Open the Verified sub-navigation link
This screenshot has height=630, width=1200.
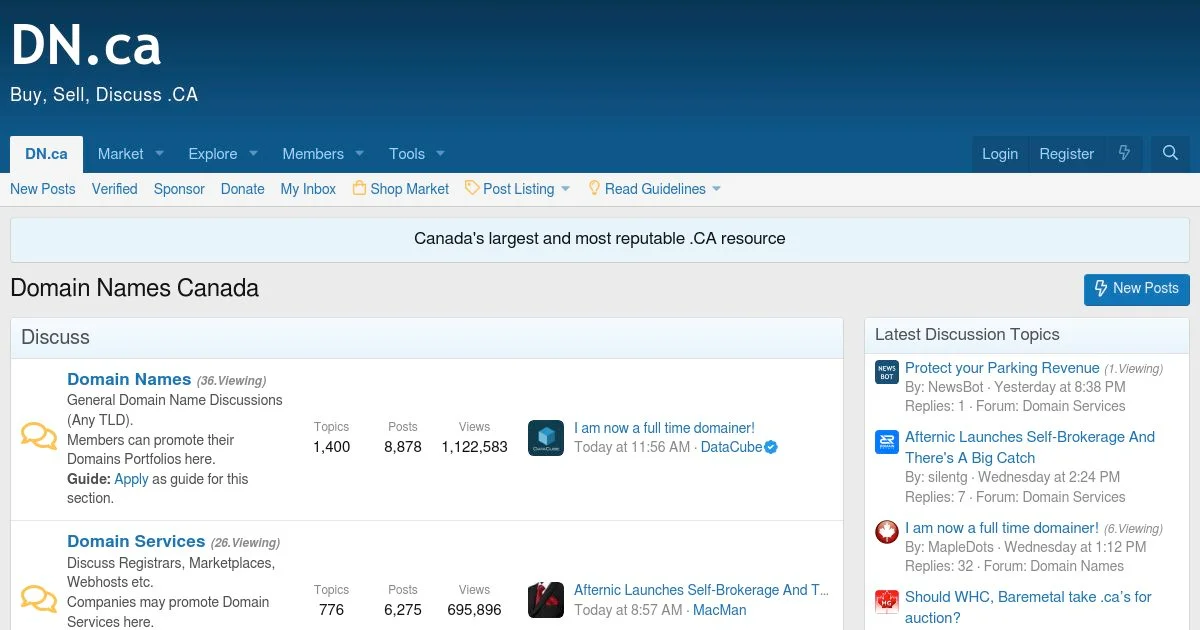point(115,188)
